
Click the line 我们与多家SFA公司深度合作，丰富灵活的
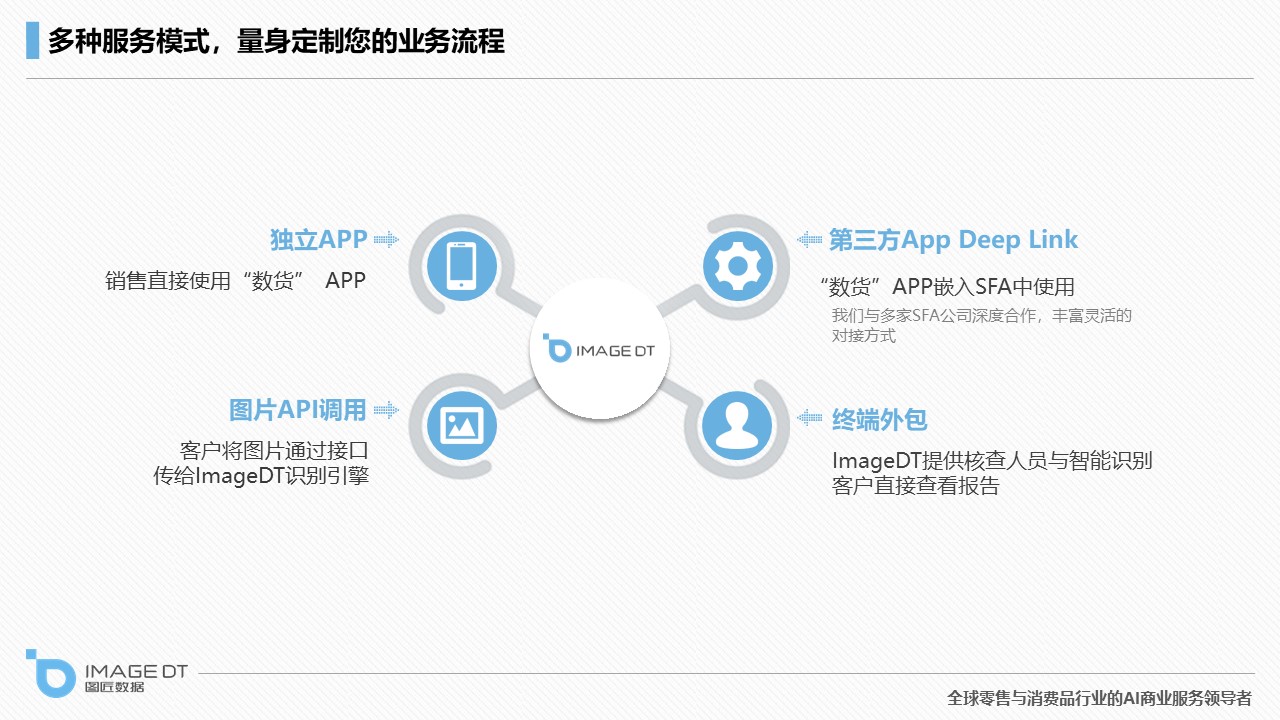(x=982, y=316)
